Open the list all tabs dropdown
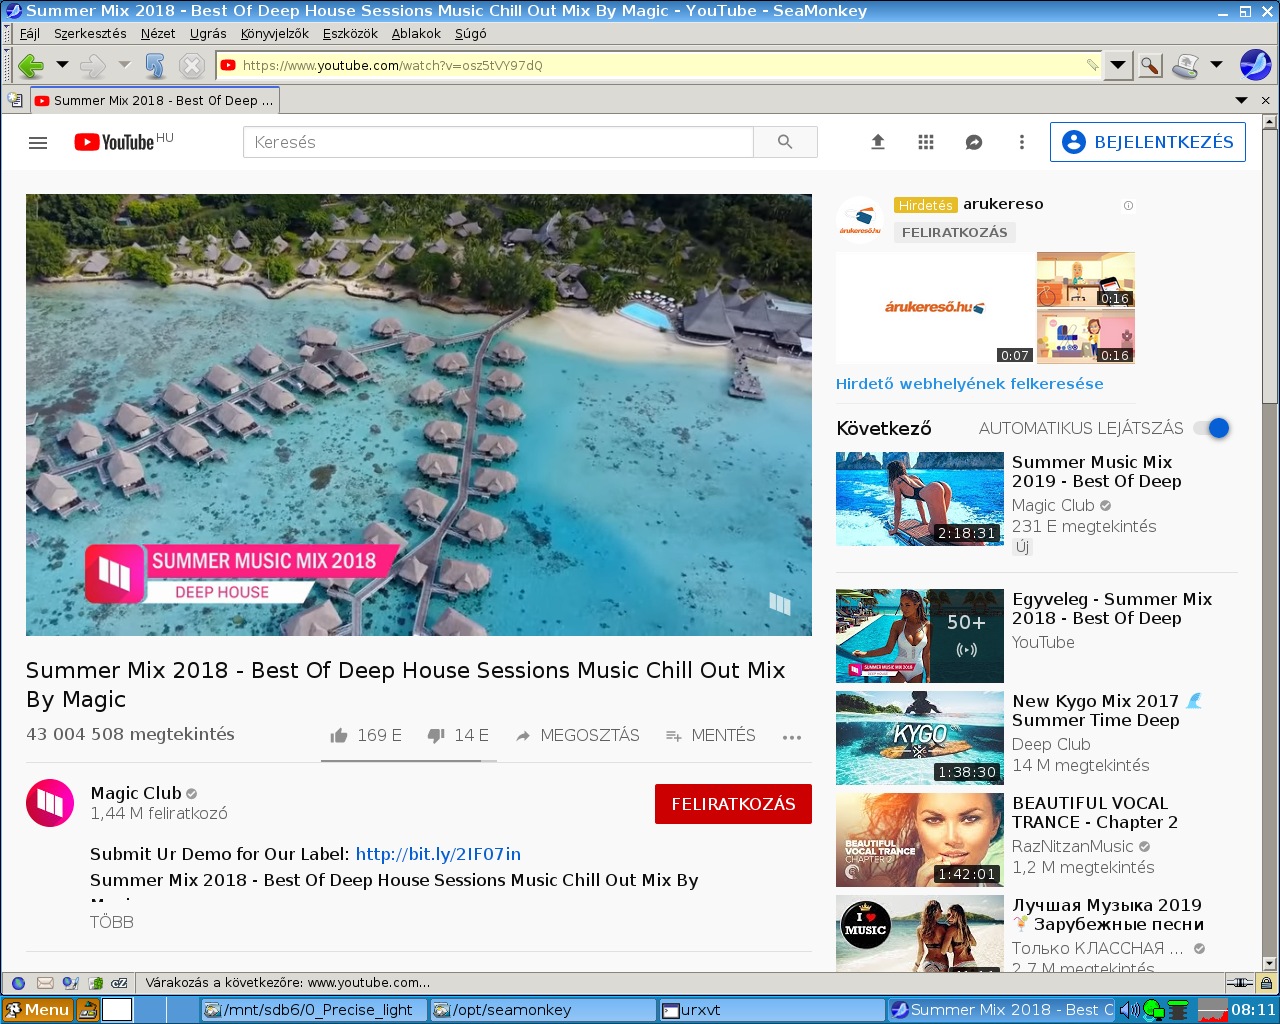The height and width of the screenshot is (1024, 1280). tap(1241, 100)
